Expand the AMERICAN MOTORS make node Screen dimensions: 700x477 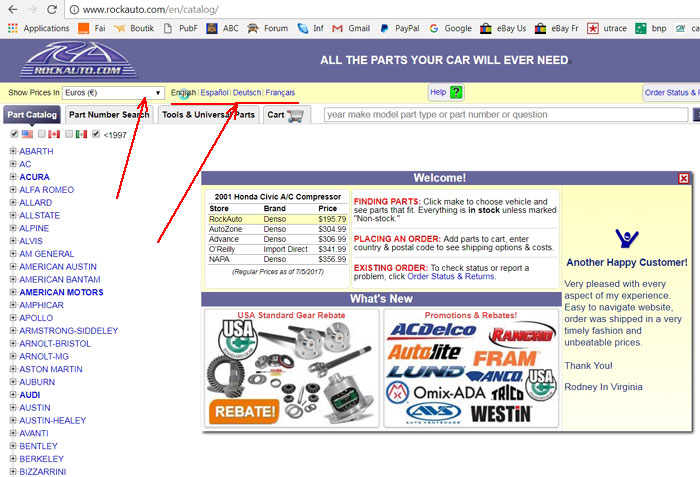pyautogui.click(x=13, y=292)
